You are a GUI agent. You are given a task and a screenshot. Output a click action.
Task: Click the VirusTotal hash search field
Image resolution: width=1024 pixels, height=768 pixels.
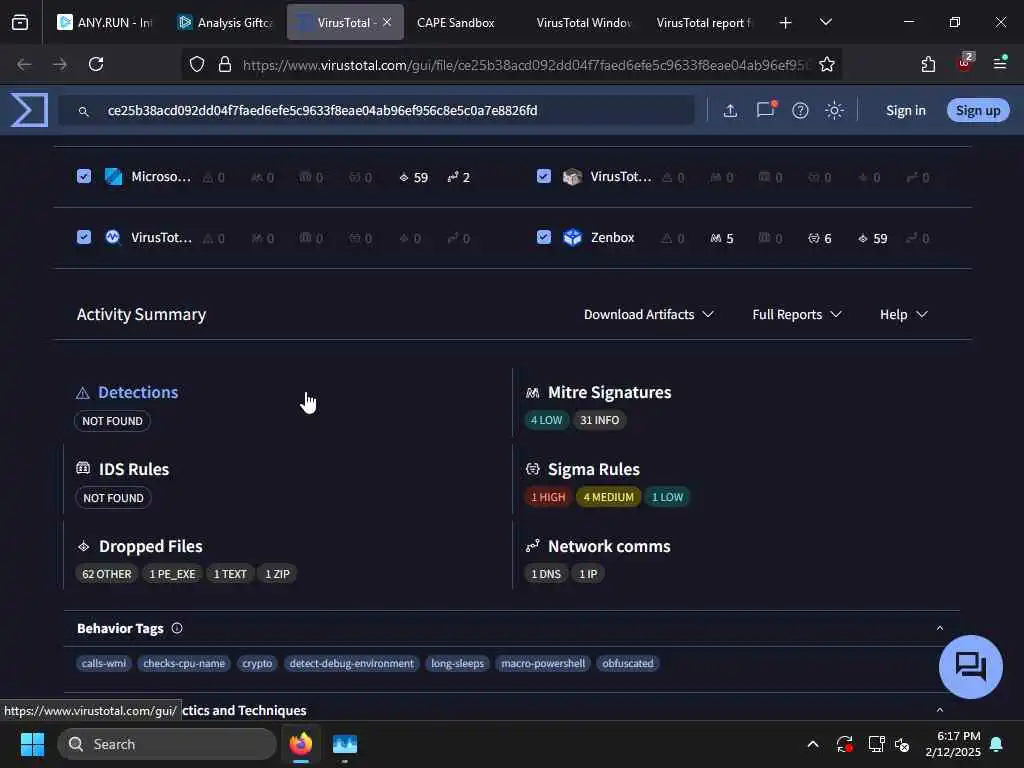tap(376, 110)
